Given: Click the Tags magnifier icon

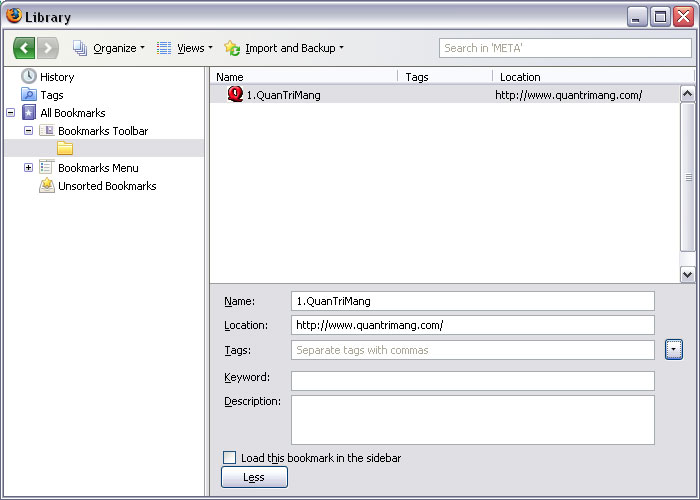Looking at the screenshot, I should pyautogui.click(x=29, y=94).
